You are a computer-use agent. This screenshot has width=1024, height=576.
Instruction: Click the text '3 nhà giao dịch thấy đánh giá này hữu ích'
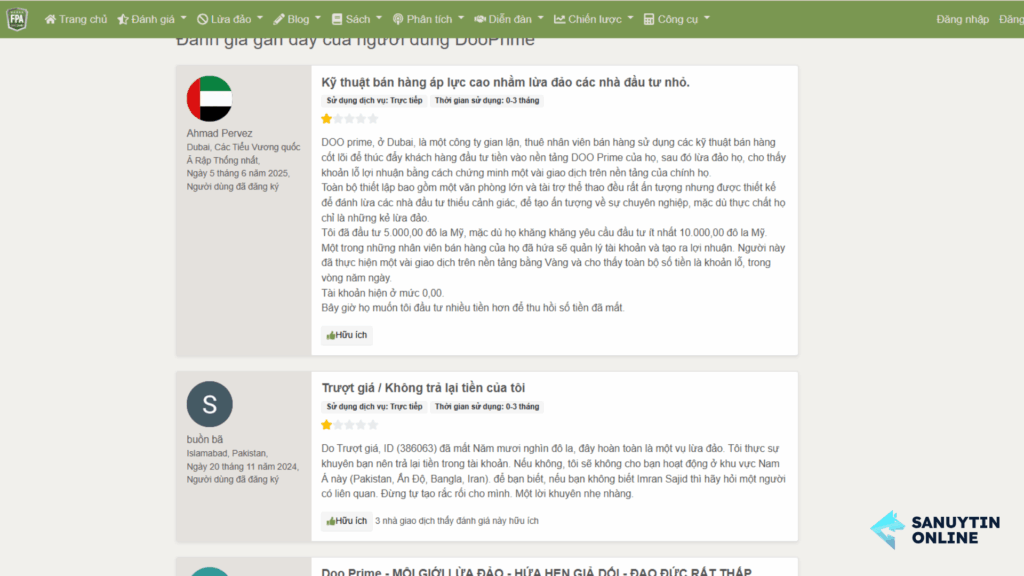pyautogui.click(x=456, y=521)
